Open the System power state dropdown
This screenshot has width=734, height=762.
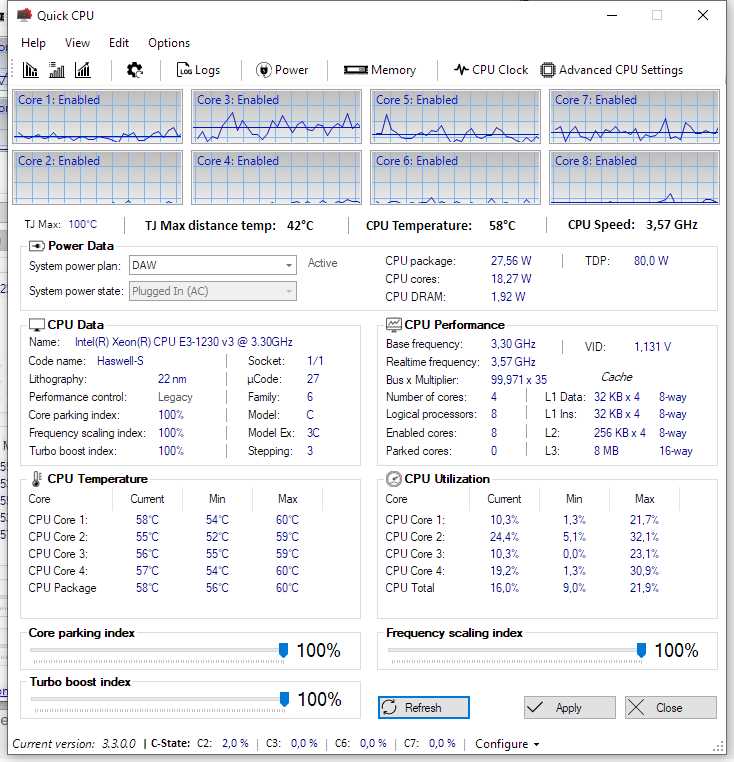click(212, 291)
